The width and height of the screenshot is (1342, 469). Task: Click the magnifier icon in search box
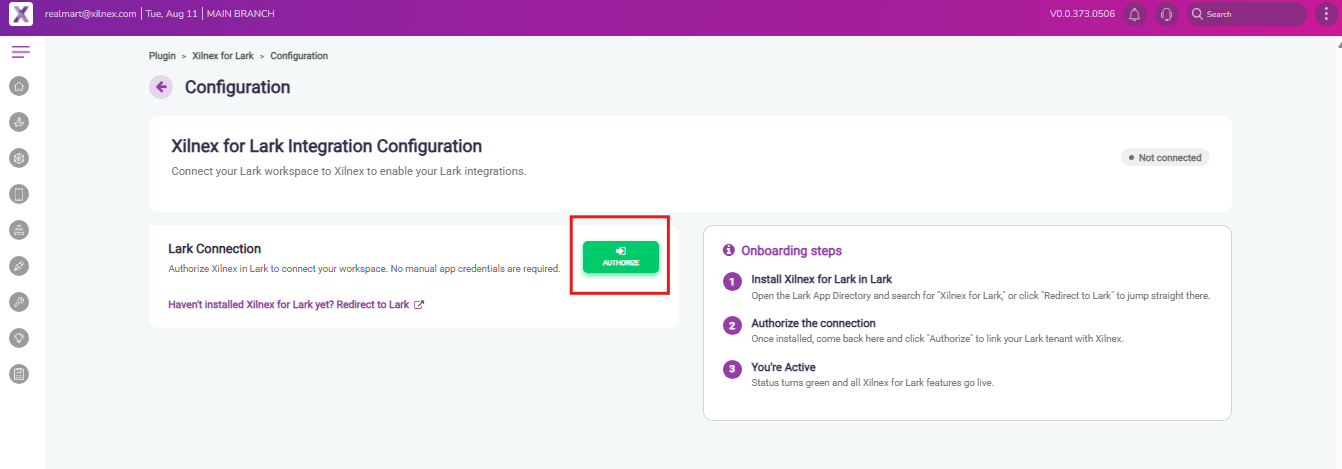coord(1197,14)
